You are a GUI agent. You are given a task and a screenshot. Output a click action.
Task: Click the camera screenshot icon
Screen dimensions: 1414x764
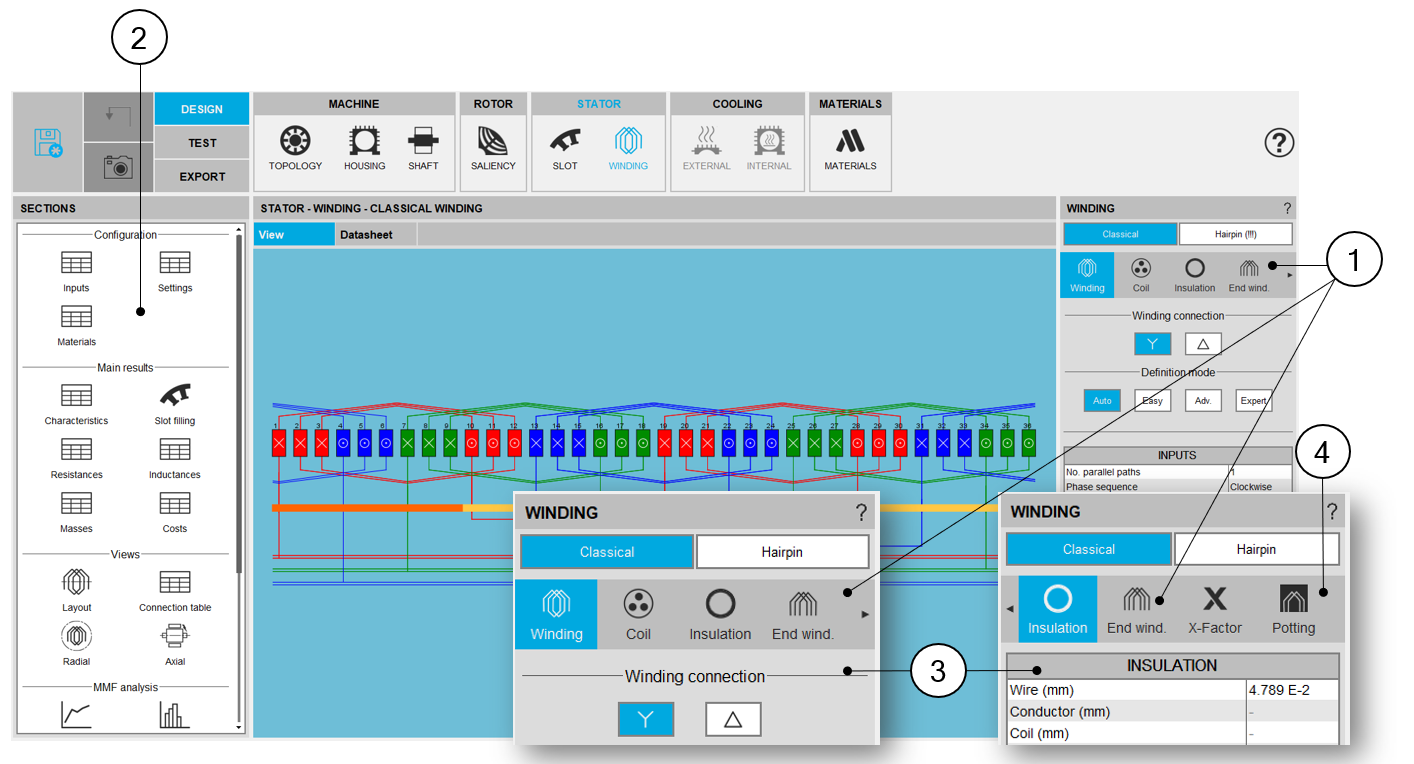(x=118, y=167)
